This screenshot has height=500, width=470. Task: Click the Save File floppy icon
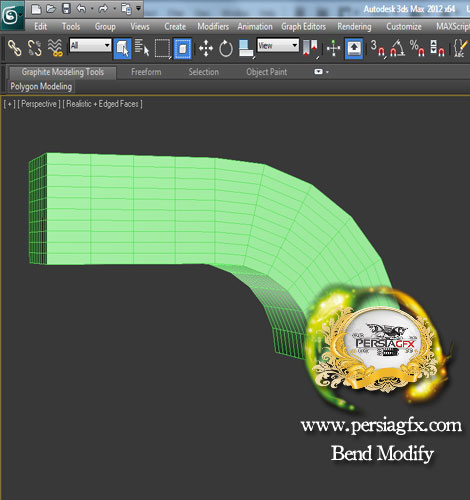pos(67,9)
